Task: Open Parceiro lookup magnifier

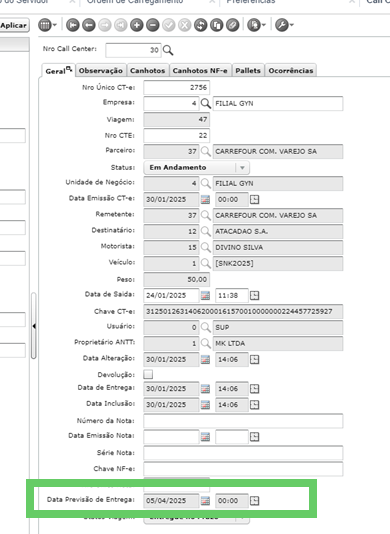Action: pyautogui.click(x=205, y=151)
